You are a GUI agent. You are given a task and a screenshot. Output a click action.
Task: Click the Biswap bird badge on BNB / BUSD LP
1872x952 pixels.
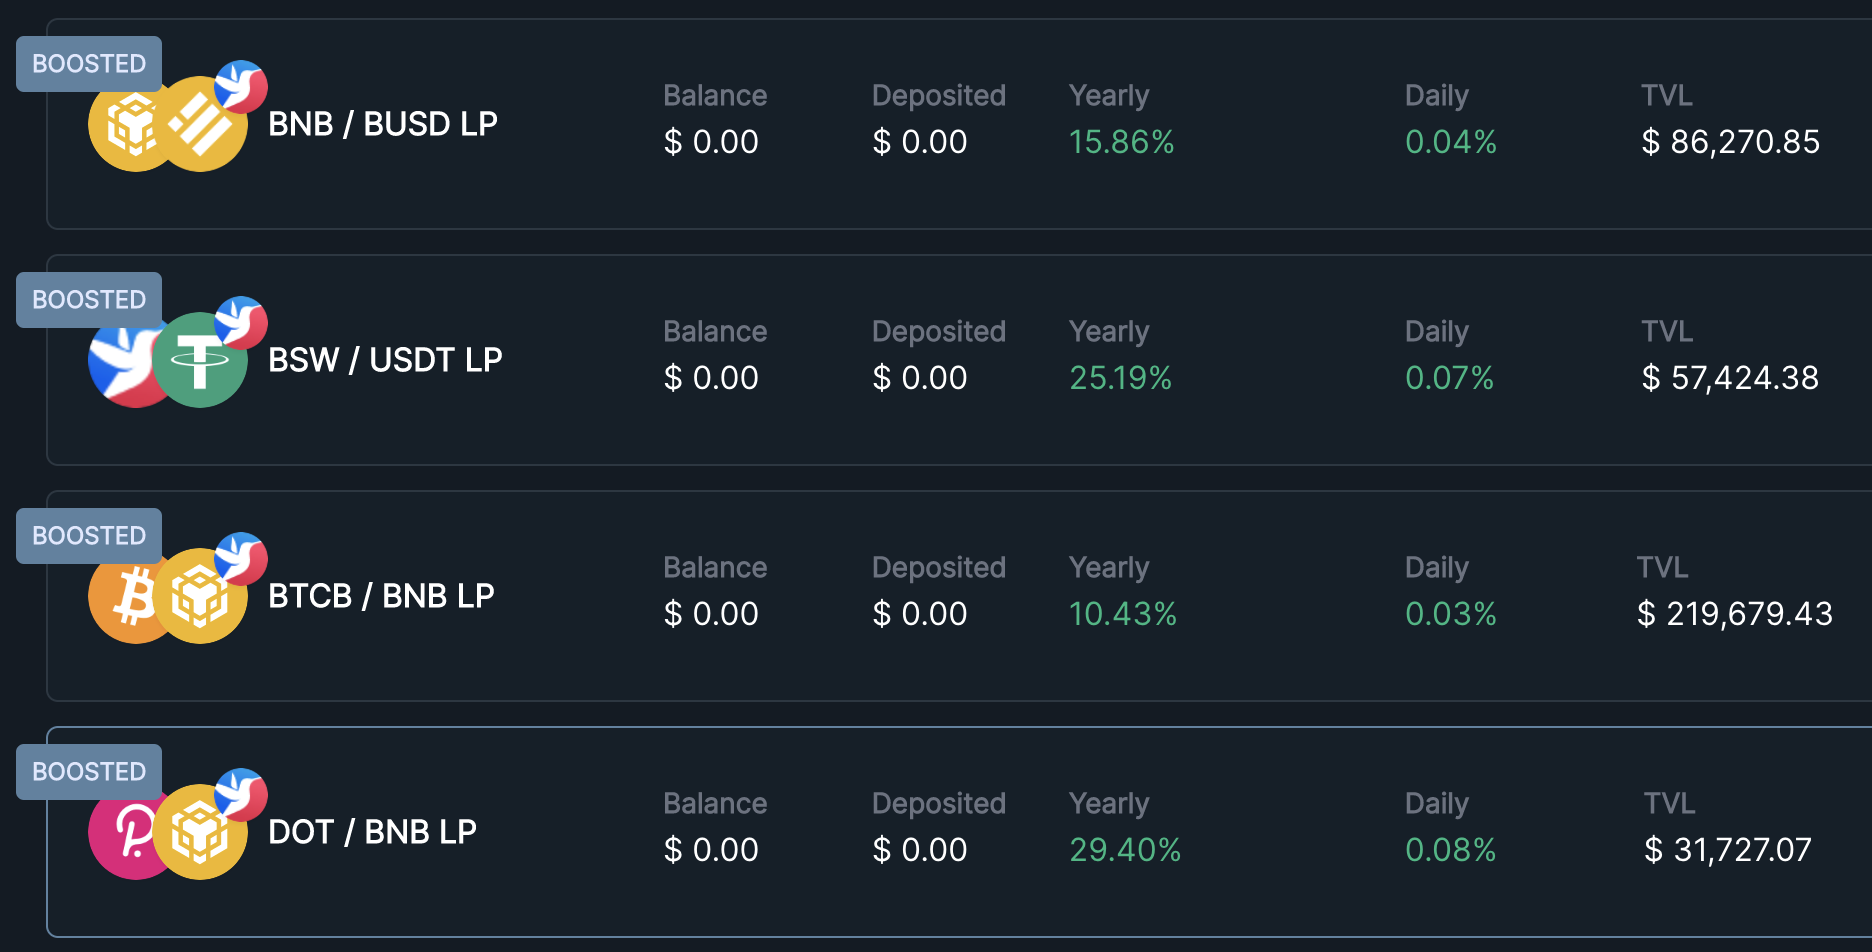pos(241,86)
